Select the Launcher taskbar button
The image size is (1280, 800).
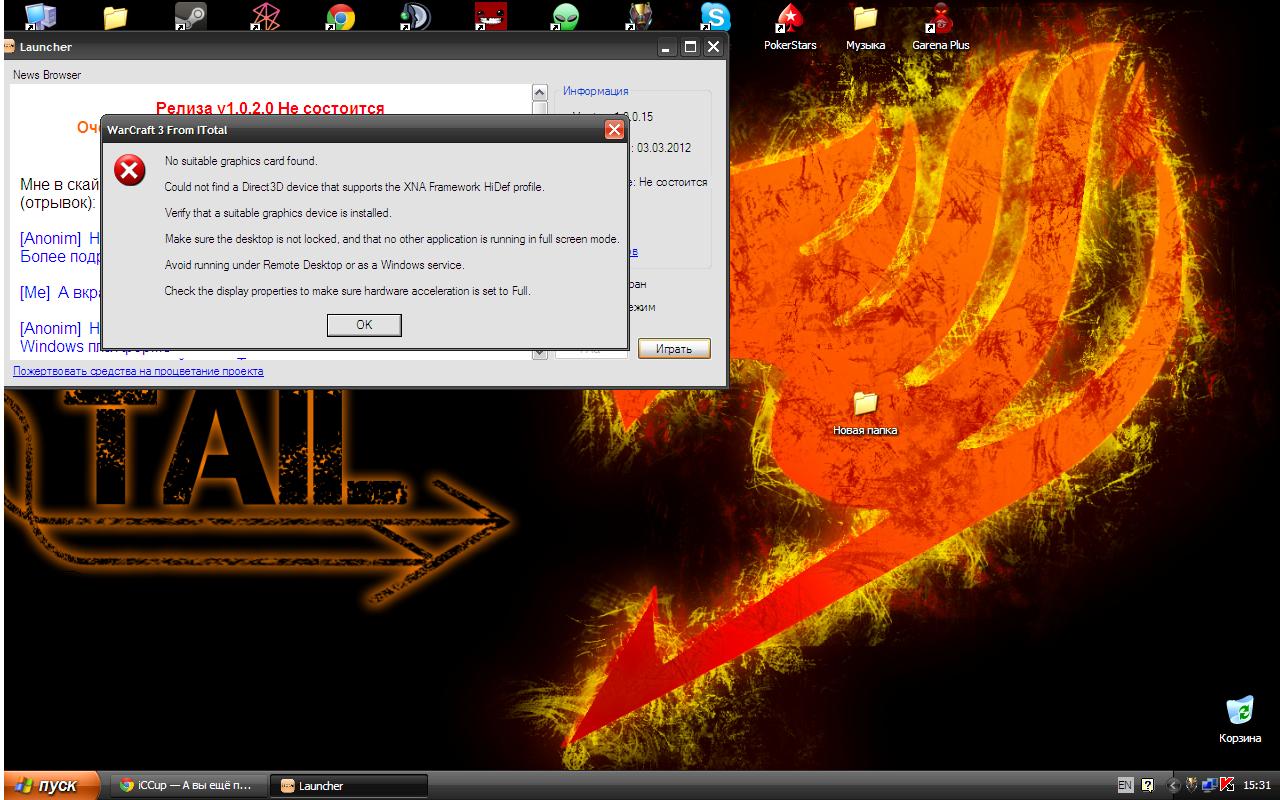tap(349, 786)
